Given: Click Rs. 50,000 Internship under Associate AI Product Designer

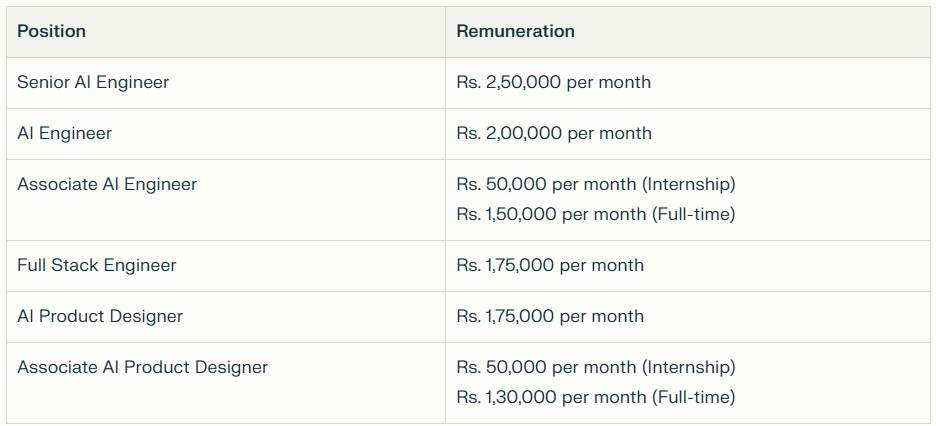Looking at the screenshot, I should [x=596, y=367].
